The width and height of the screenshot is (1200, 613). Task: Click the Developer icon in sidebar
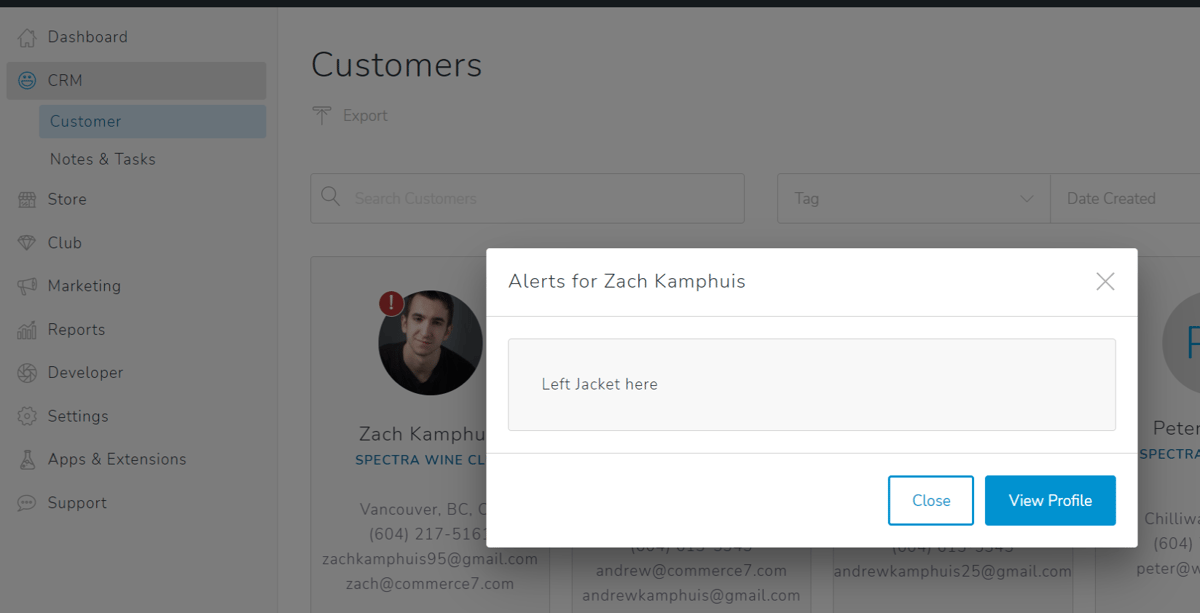[x=27, y=373]
